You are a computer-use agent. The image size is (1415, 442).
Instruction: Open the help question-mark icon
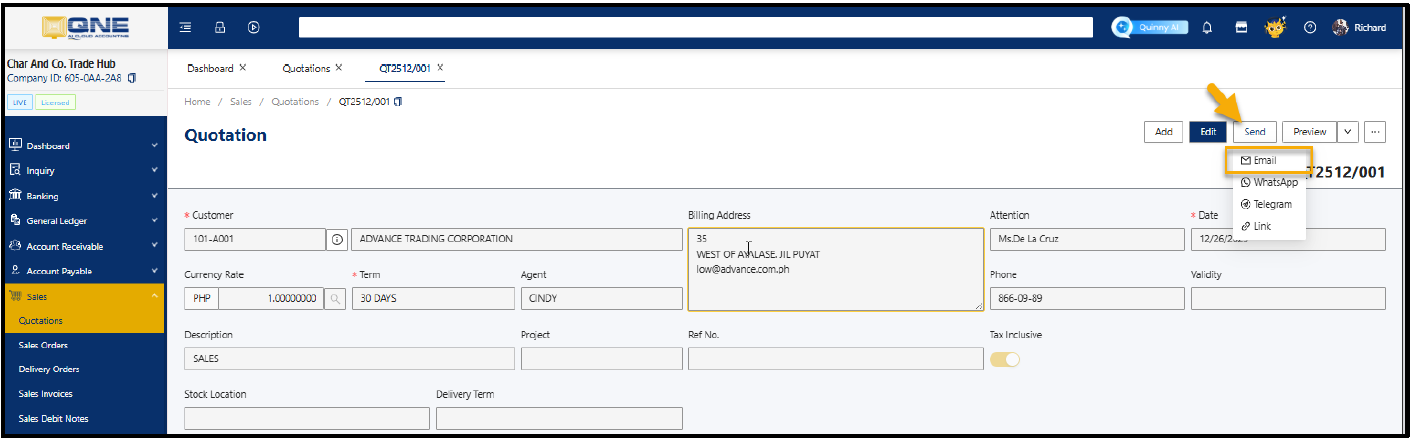point(1309,27)
